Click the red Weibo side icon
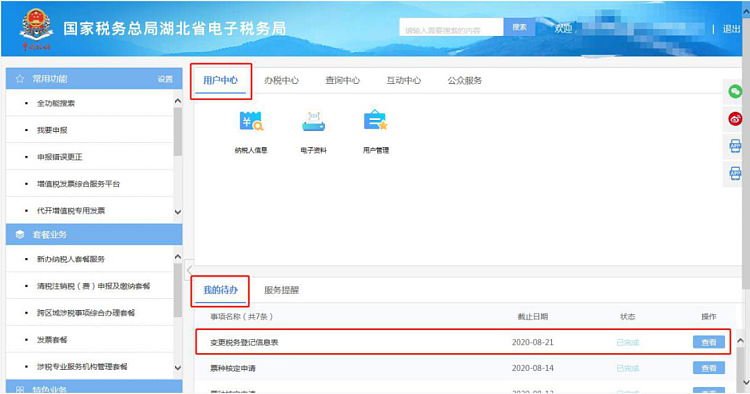 735,119
